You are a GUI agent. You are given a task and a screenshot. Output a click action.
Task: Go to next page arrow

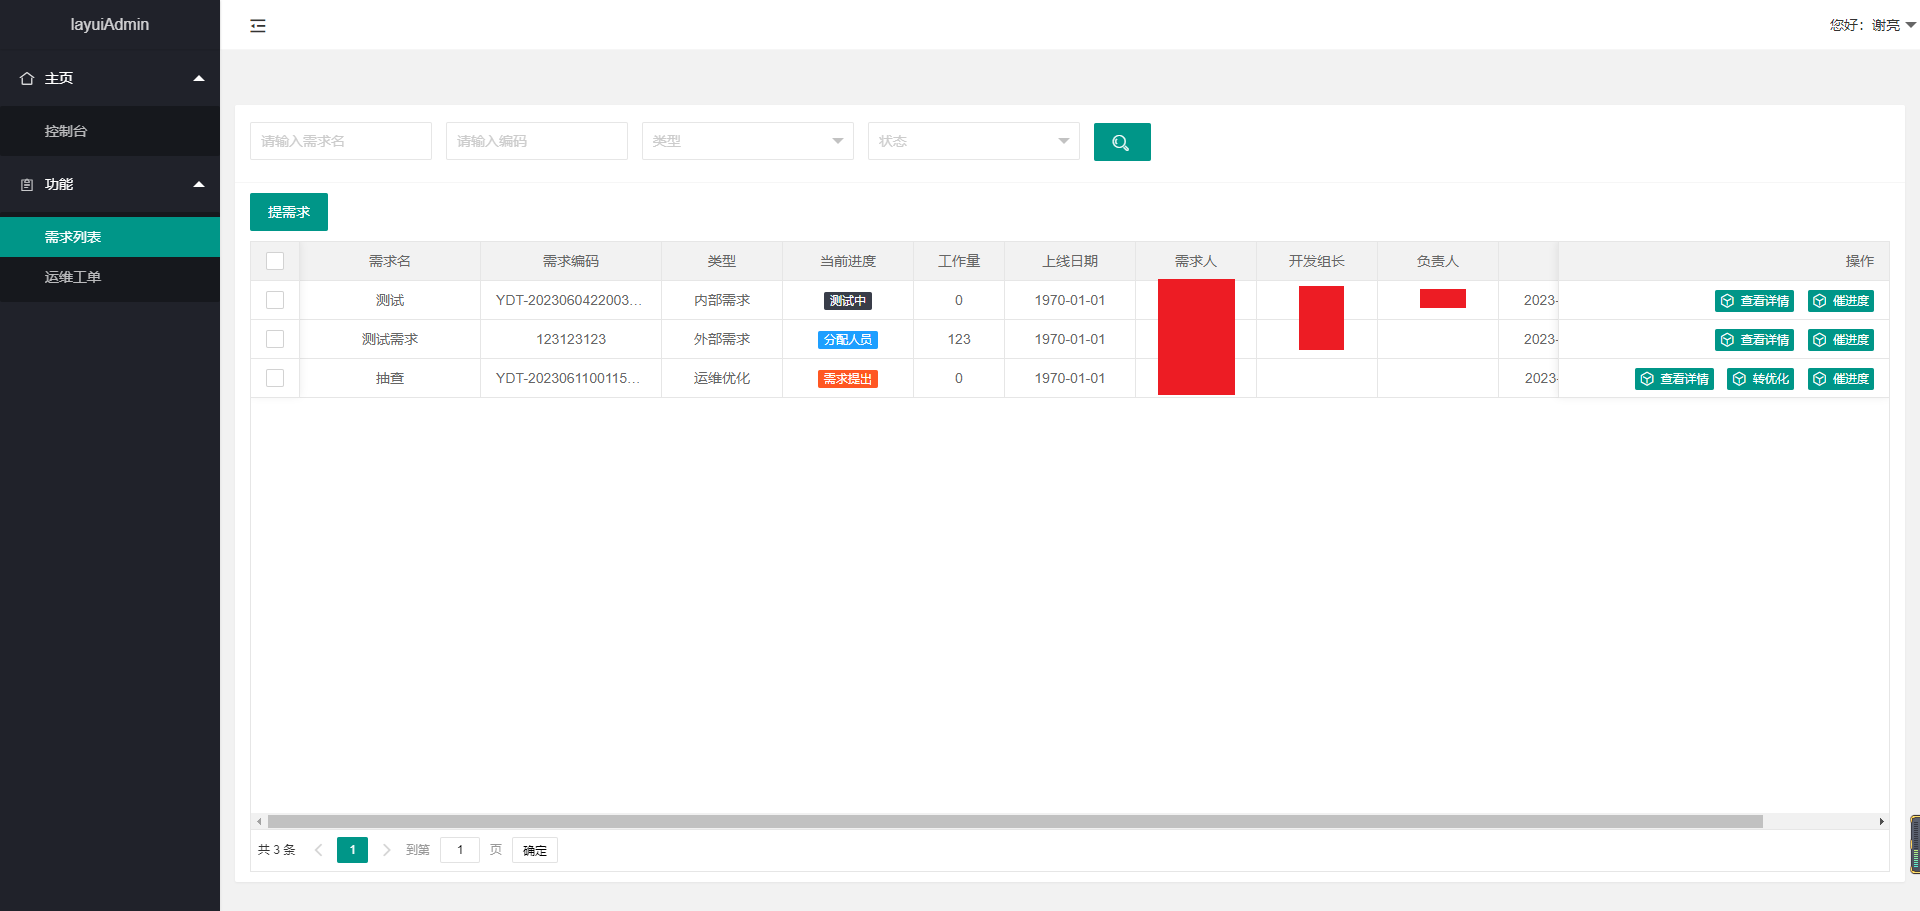(x=386, y=850)
